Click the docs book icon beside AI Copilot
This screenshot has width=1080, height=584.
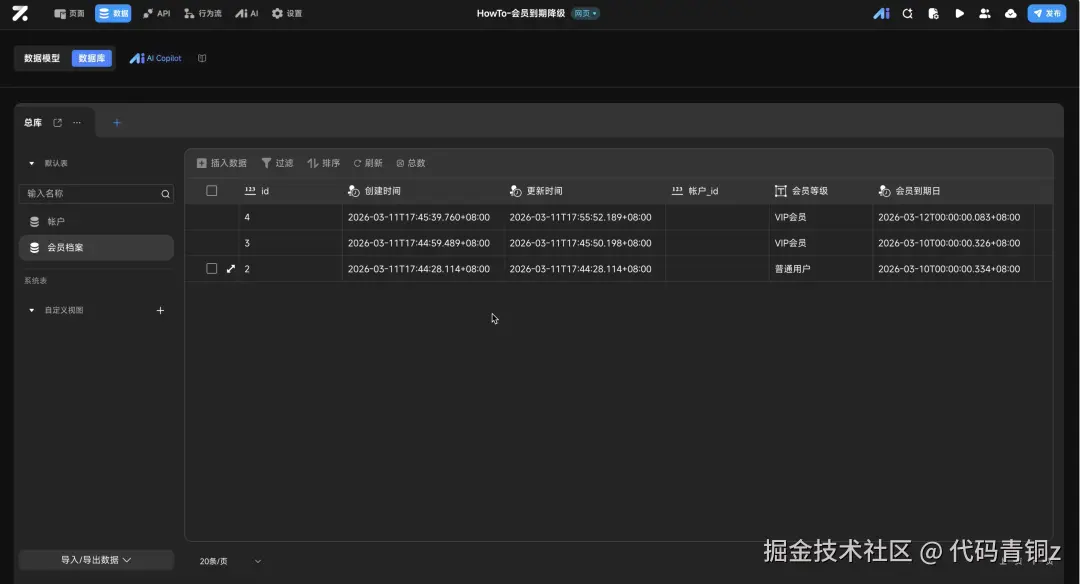coord(202,59)
